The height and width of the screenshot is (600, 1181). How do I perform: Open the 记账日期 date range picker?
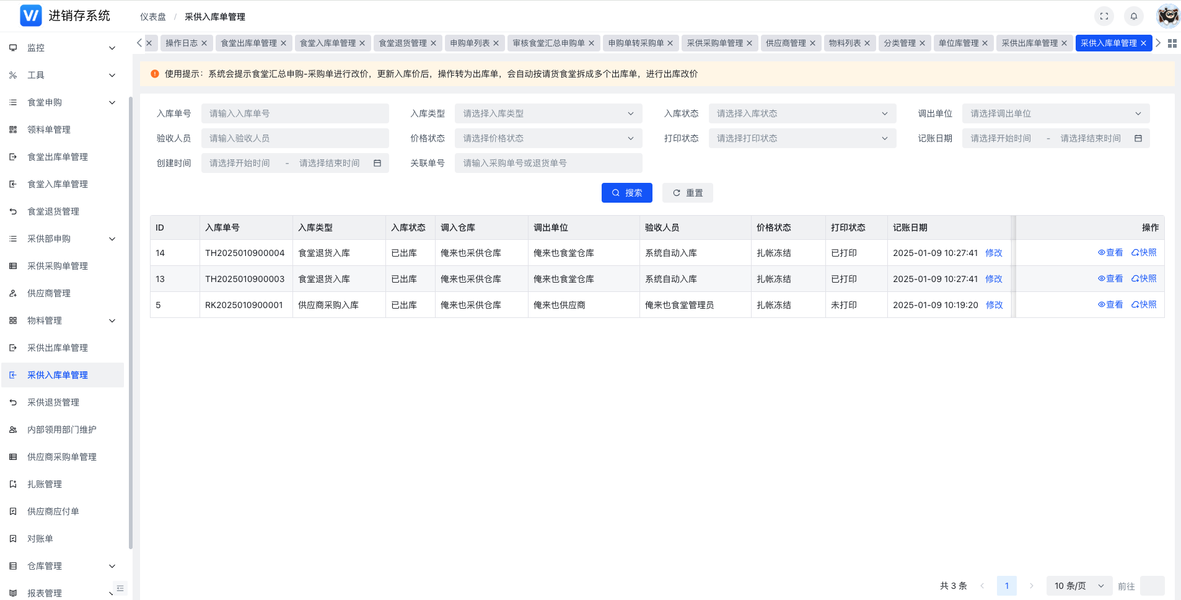(1056, 139)
